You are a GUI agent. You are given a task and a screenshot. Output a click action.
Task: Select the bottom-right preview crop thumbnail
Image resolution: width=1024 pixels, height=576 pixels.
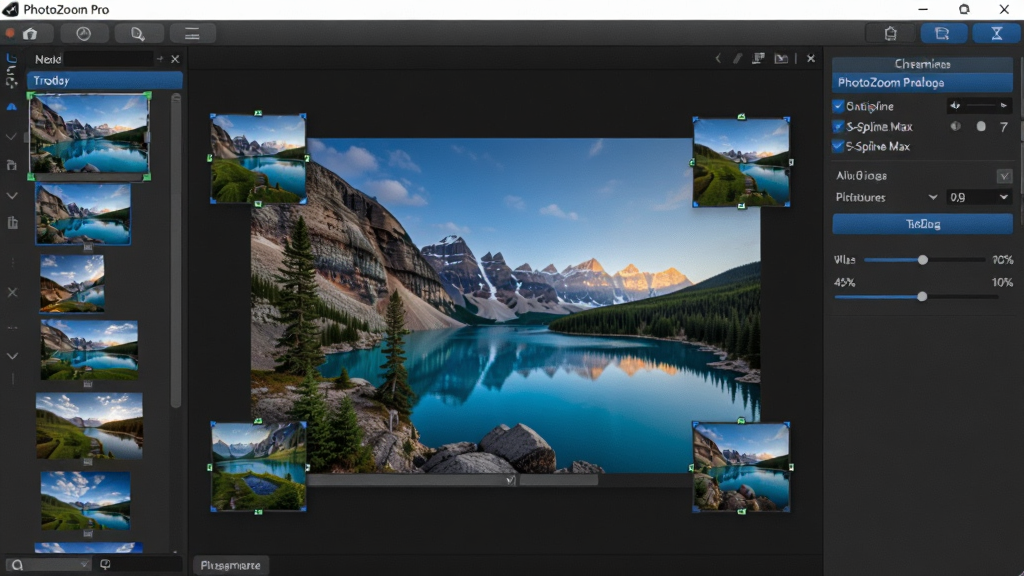click(x=741, y=467)
